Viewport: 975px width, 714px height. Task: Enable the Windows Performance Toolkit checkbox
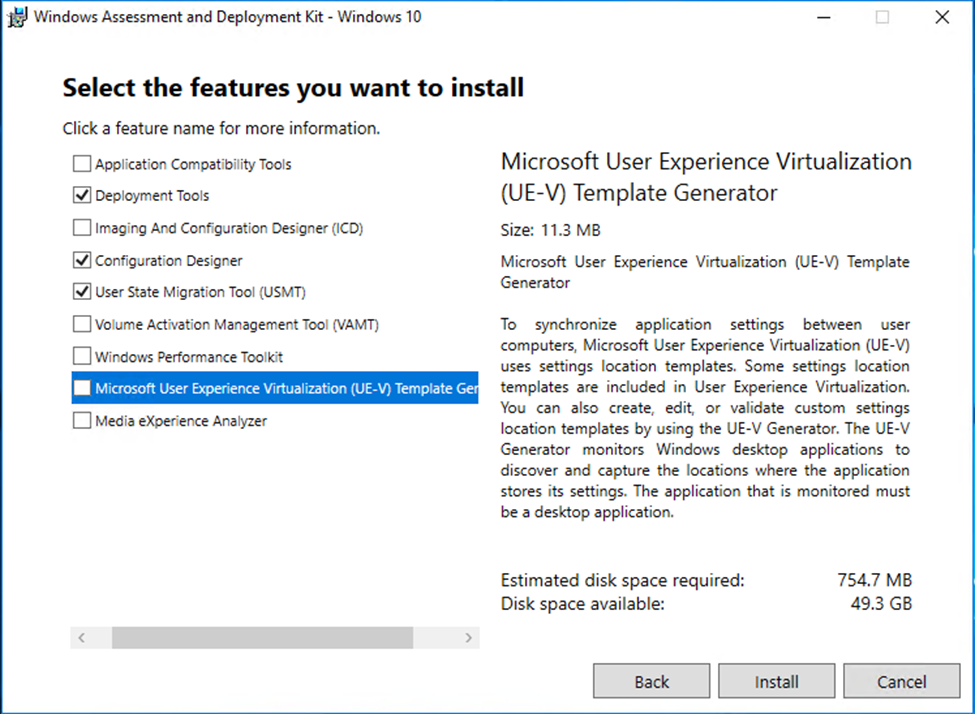click(82, 357)
